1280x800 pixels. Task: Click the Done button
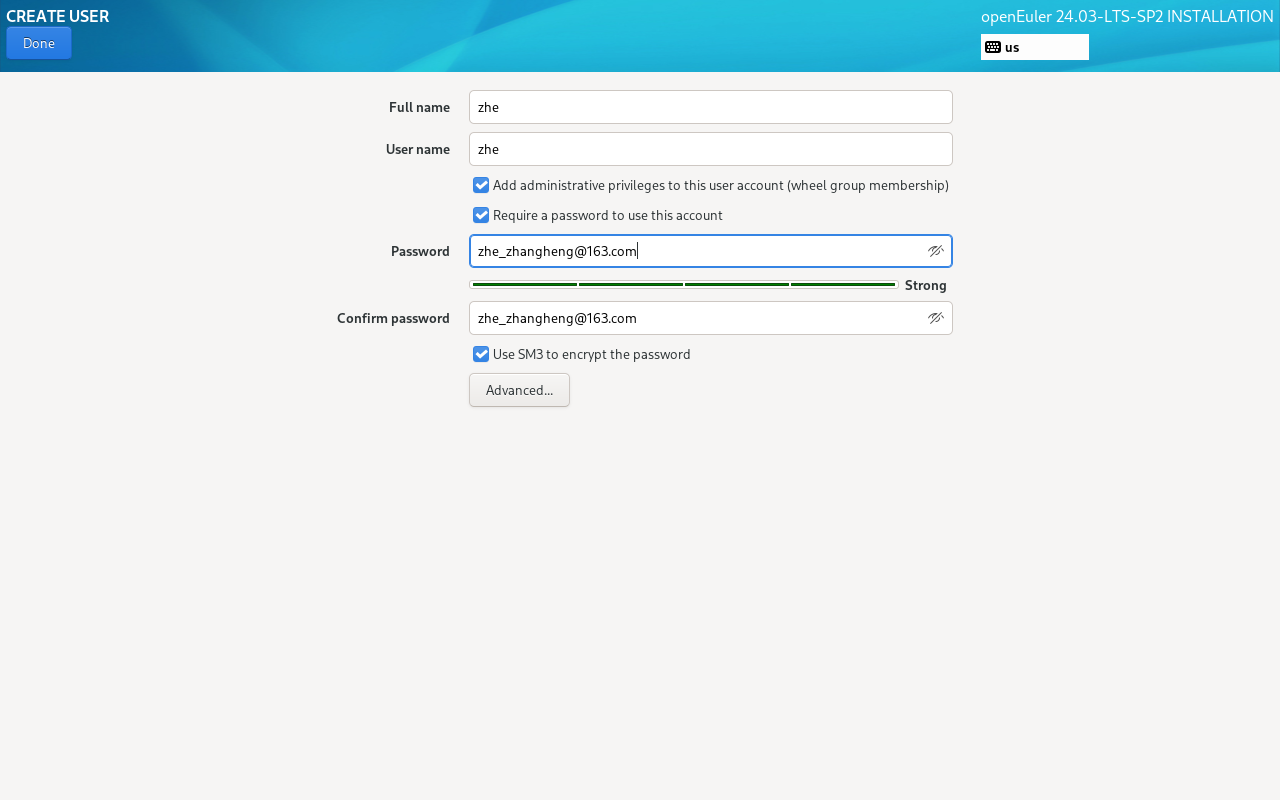tap(39, 43)
